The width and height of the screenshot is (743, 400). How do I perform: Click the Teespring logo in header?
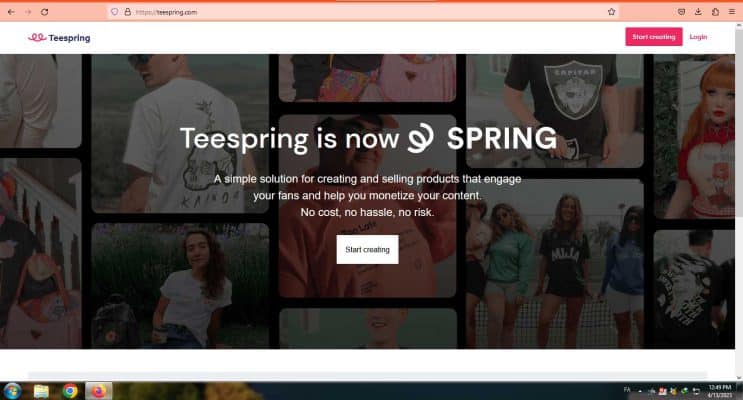click(59, 37)
